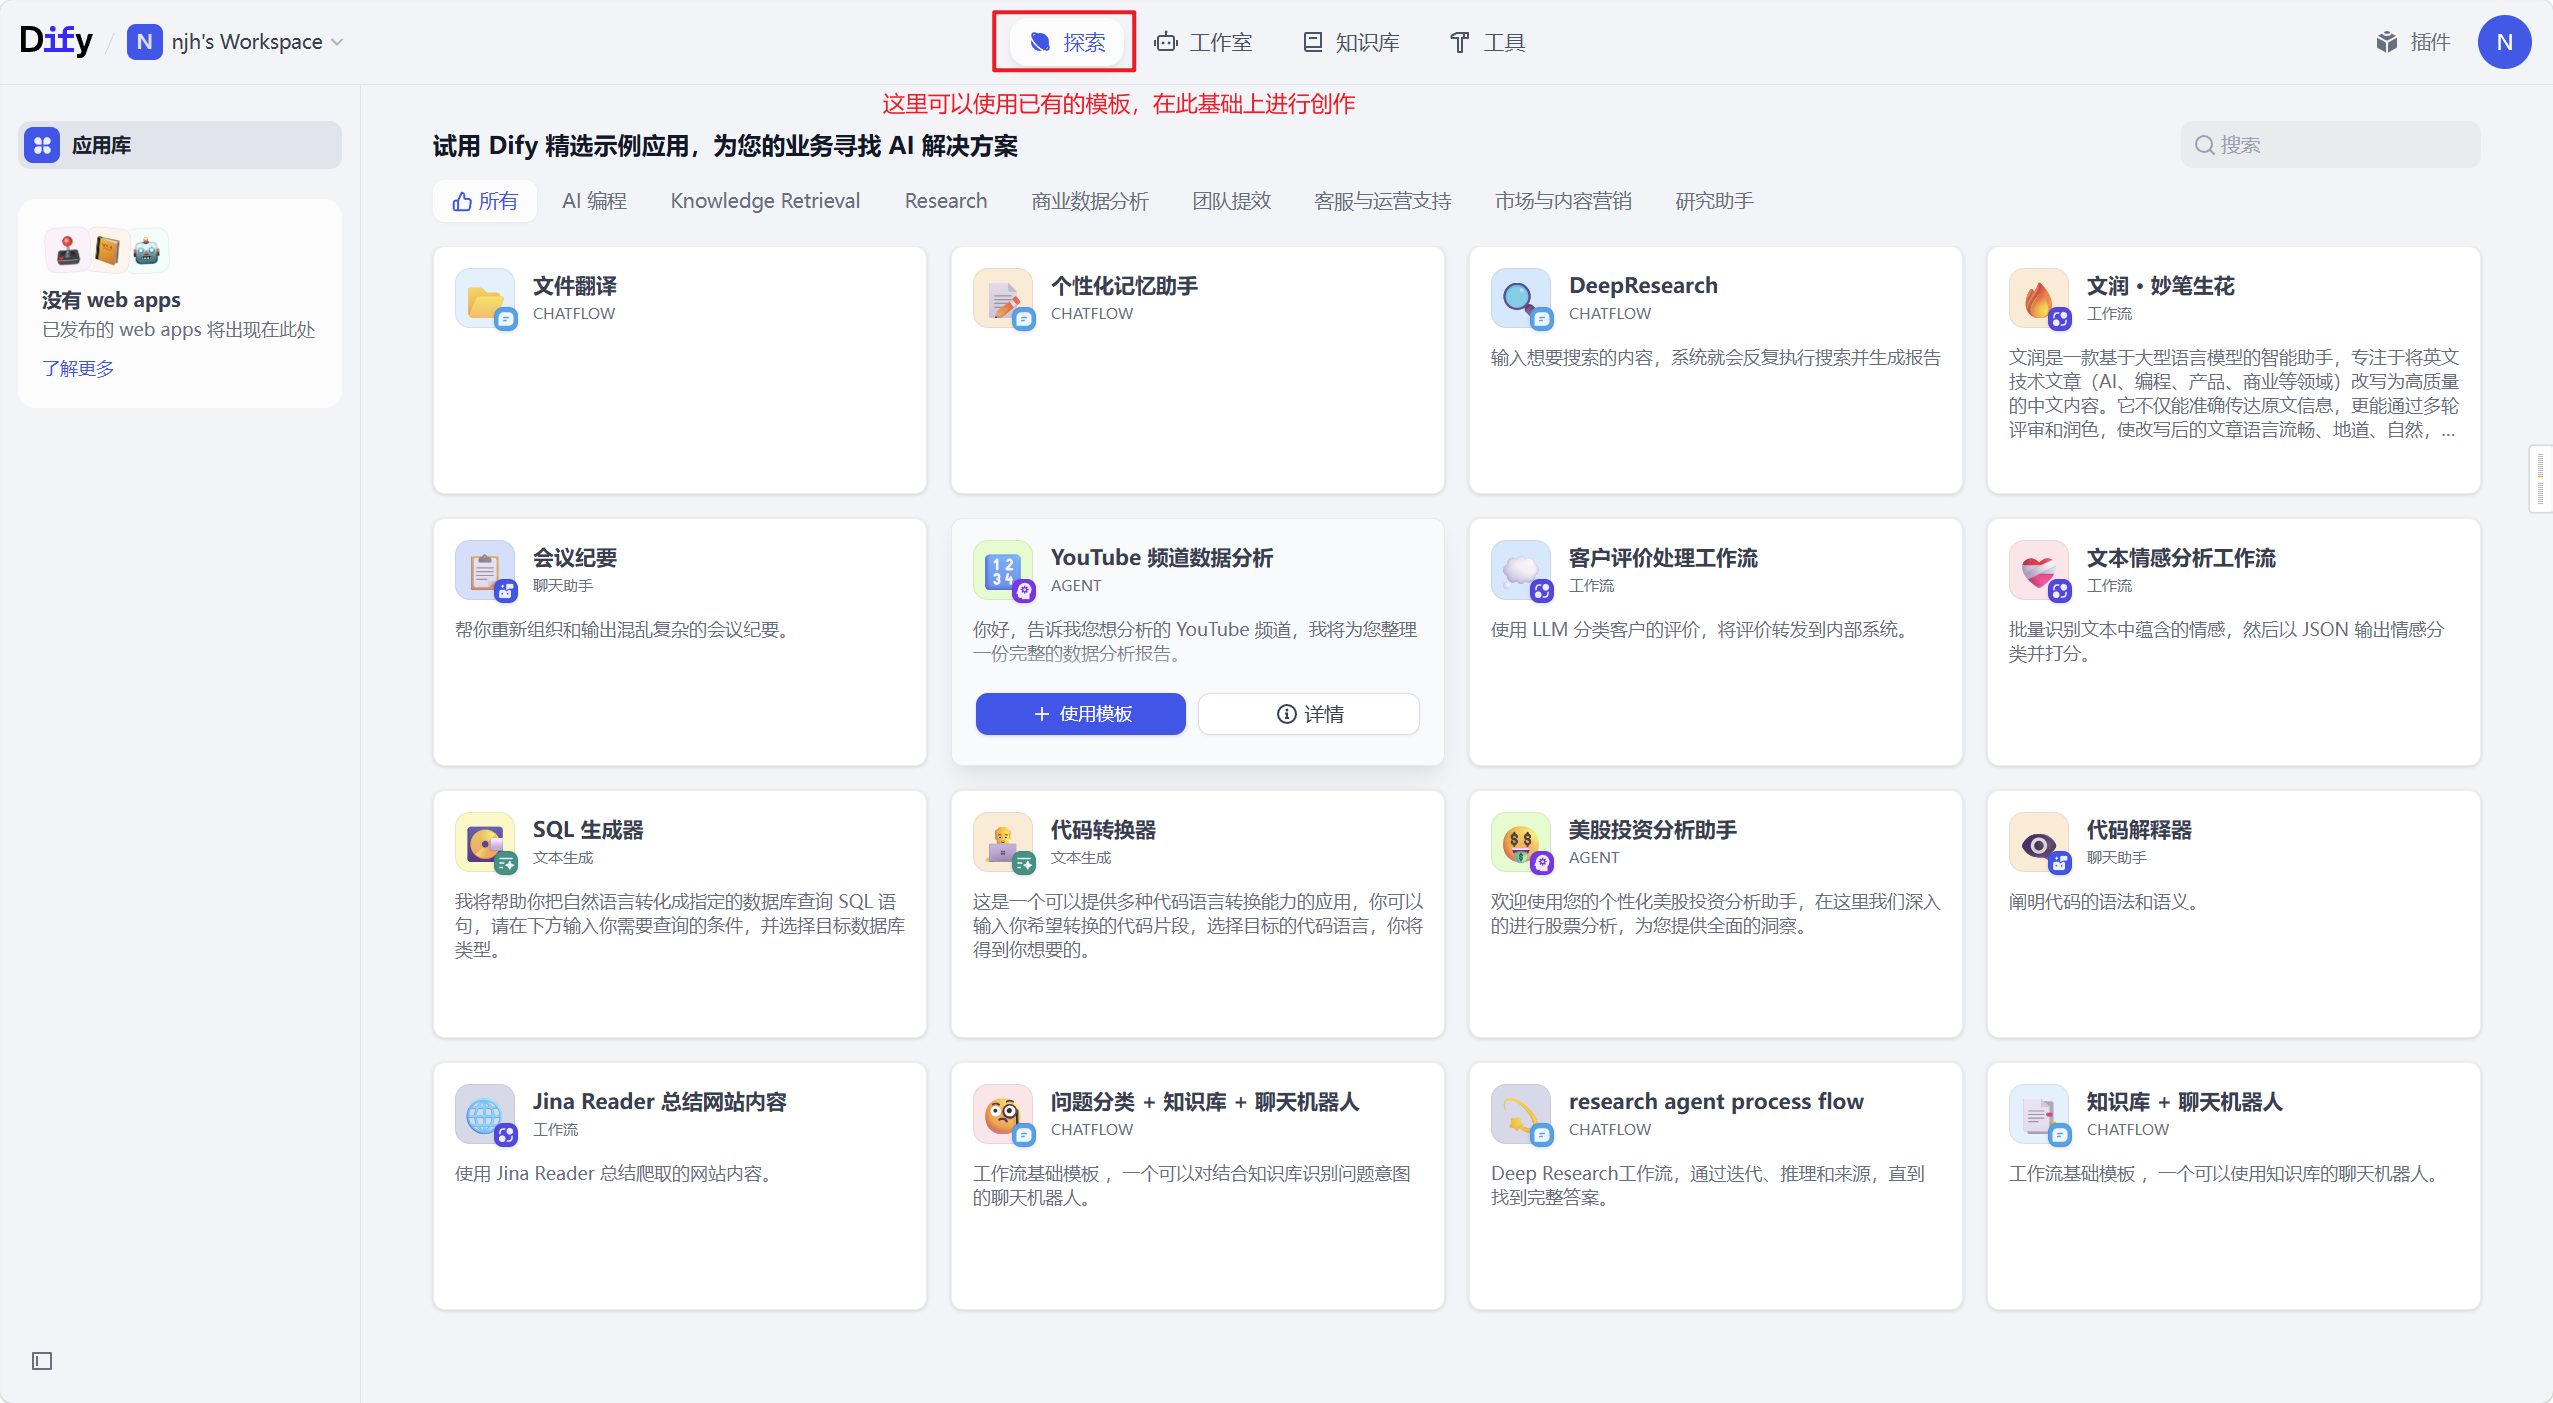Screen dimensions: 2553x1403
Task: Open the SQL 生成器 card title
Action: coord(588,830)
